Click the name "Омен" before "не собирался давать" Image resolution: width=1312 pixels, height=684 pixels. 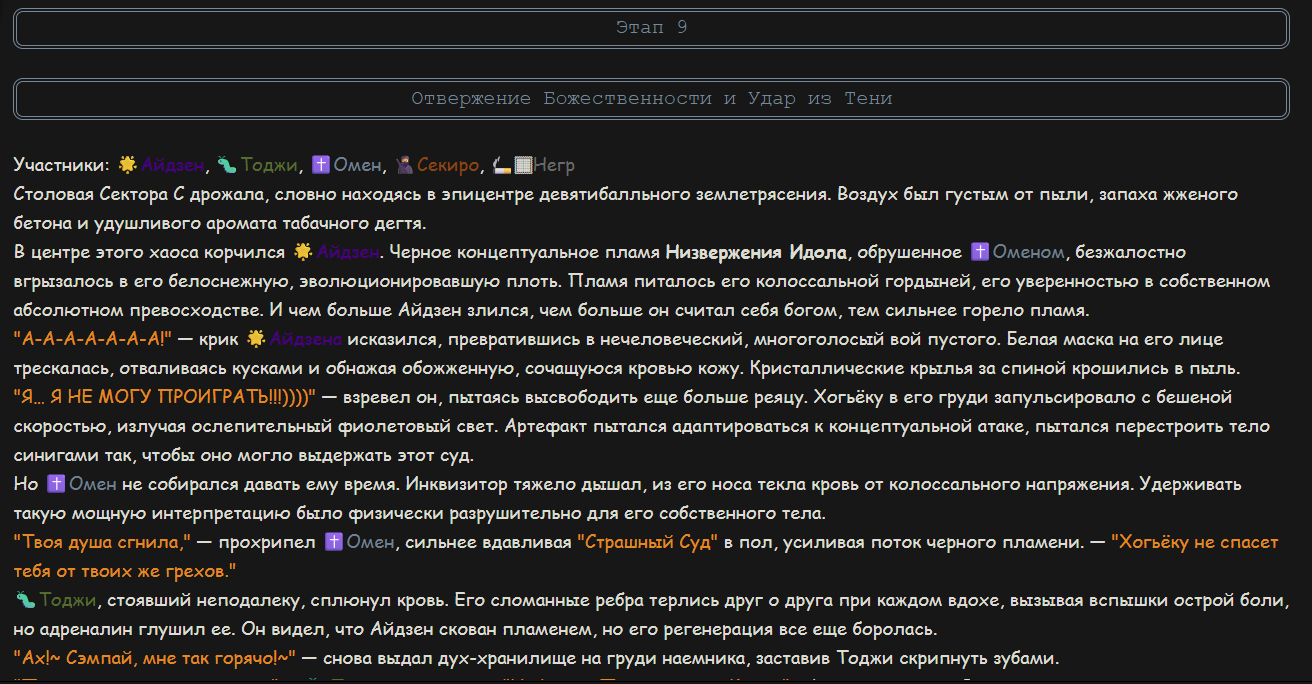pyautogui.click(x=93, y=484)
